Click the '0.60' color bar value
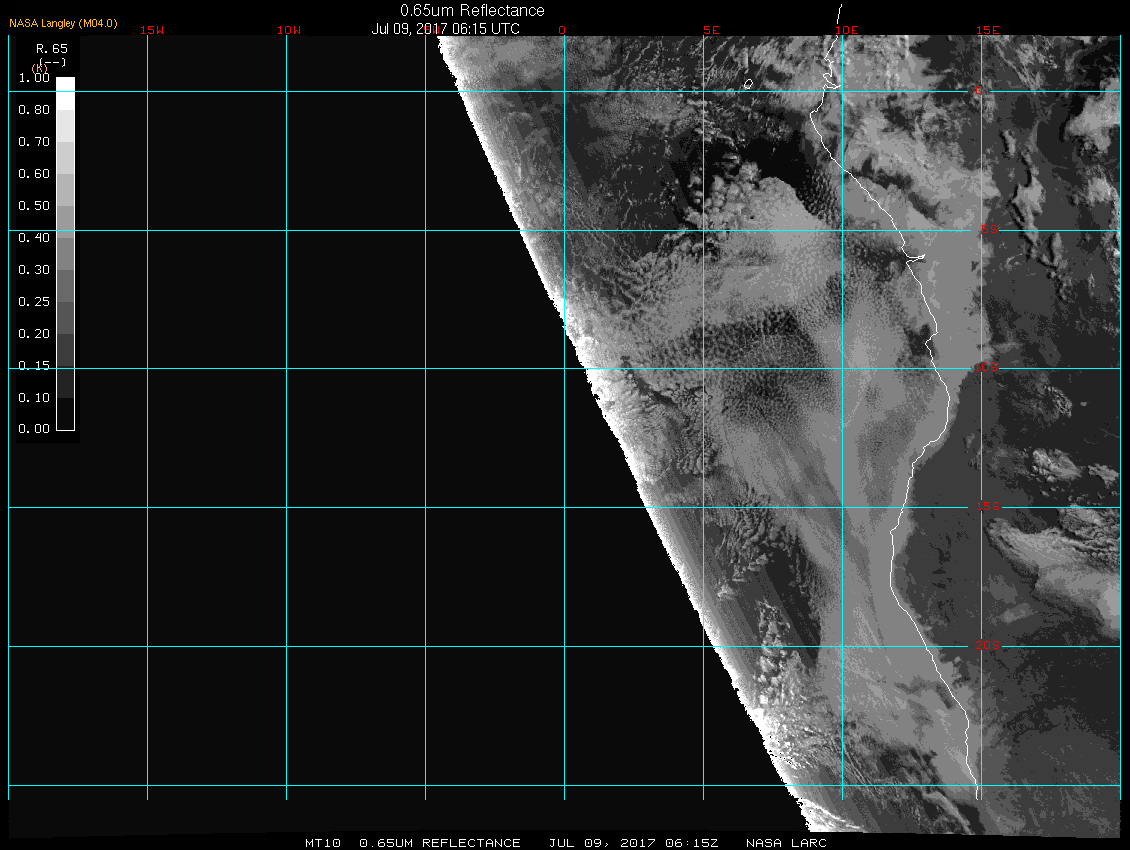The width and height of the screenshot is (1130, 850). pyautogui.click(x=34, y=174)
